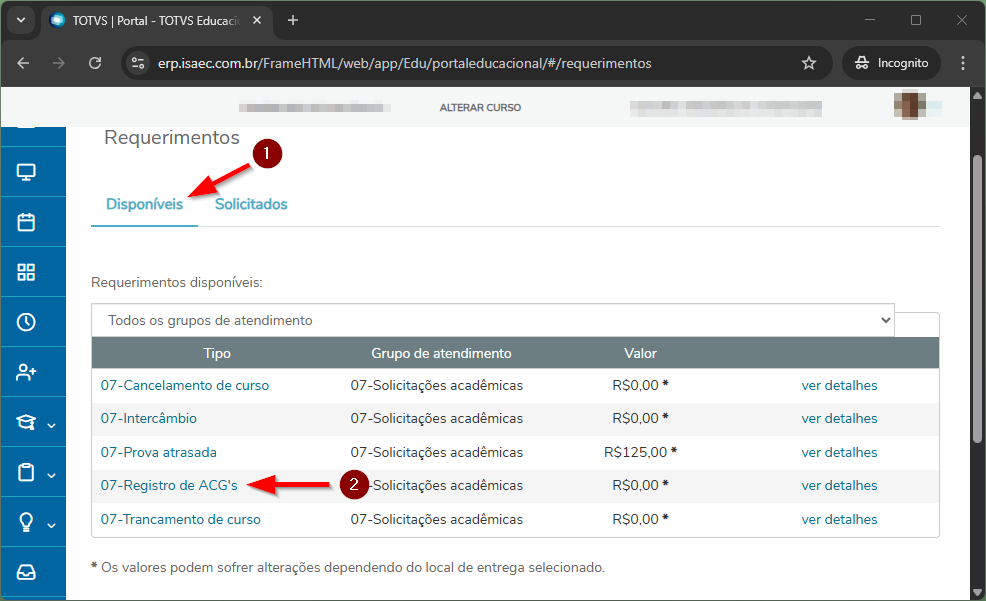Click the add-user sidebar icon
Viewport: 986px width, 601px height.
27,372
